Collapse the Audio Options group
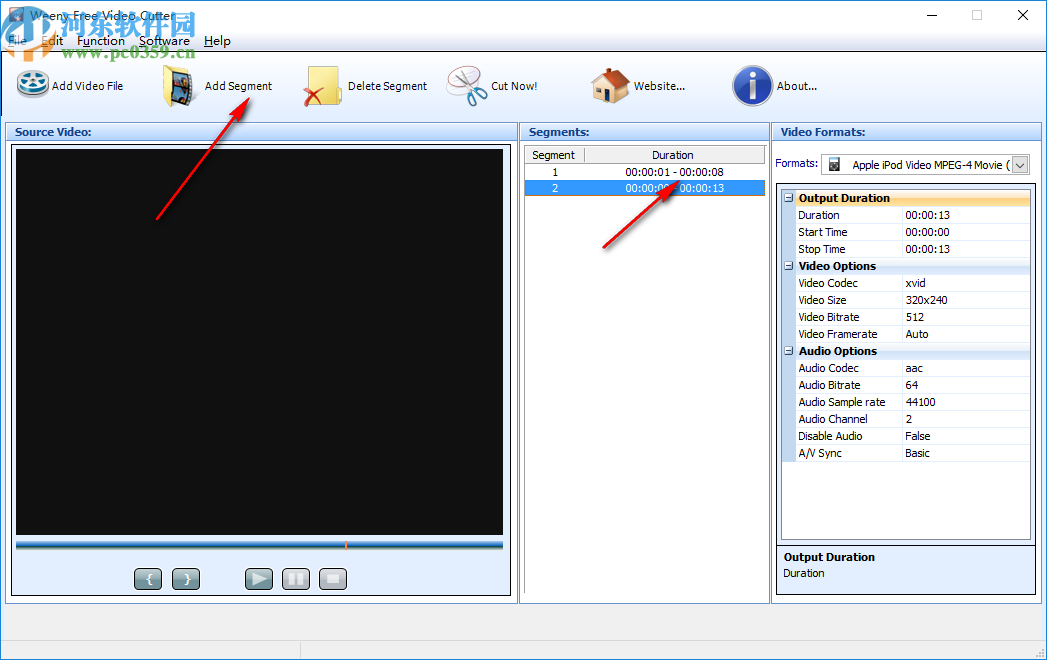The width and height of the screenshot is (1047, 660). coord(789,351)
